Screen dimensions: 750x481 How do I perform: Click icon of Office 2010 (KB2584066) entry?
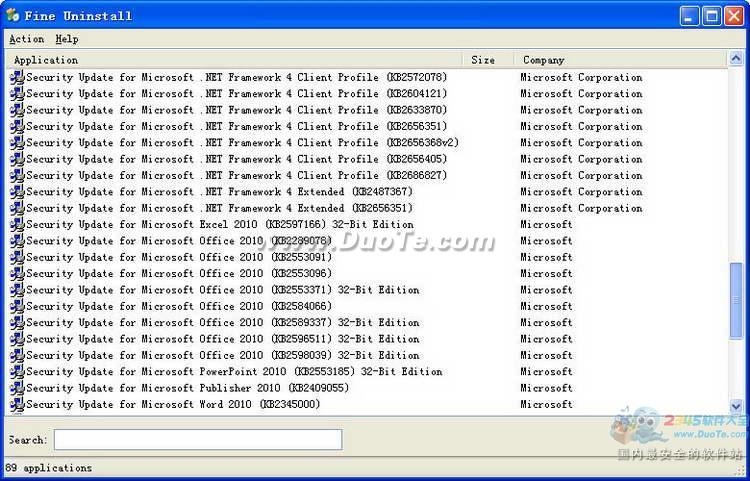[17, 306]
